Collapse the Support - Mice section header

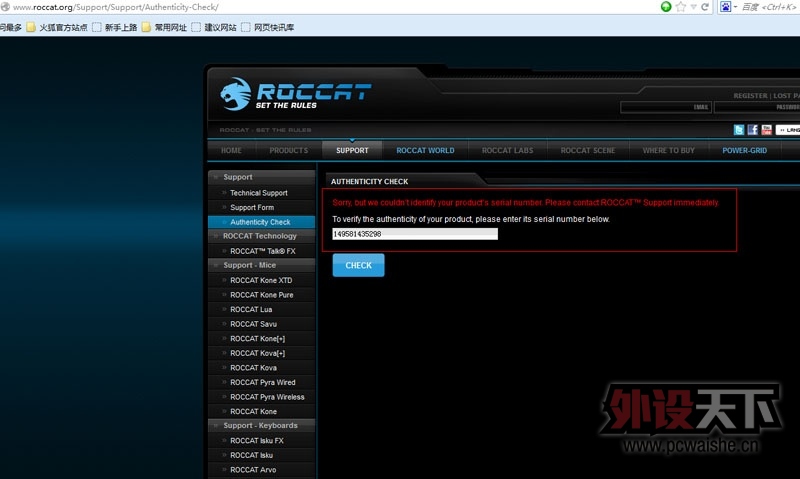(x=262, y=265)
